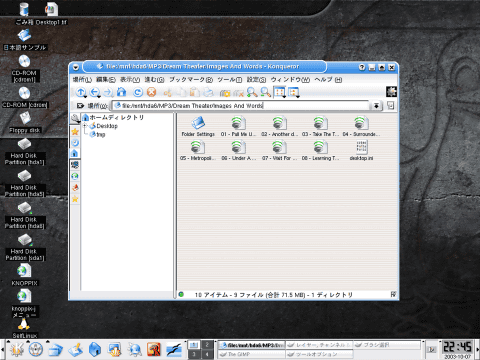Open the Bookmarks star in the sidebar

point(75,131)
